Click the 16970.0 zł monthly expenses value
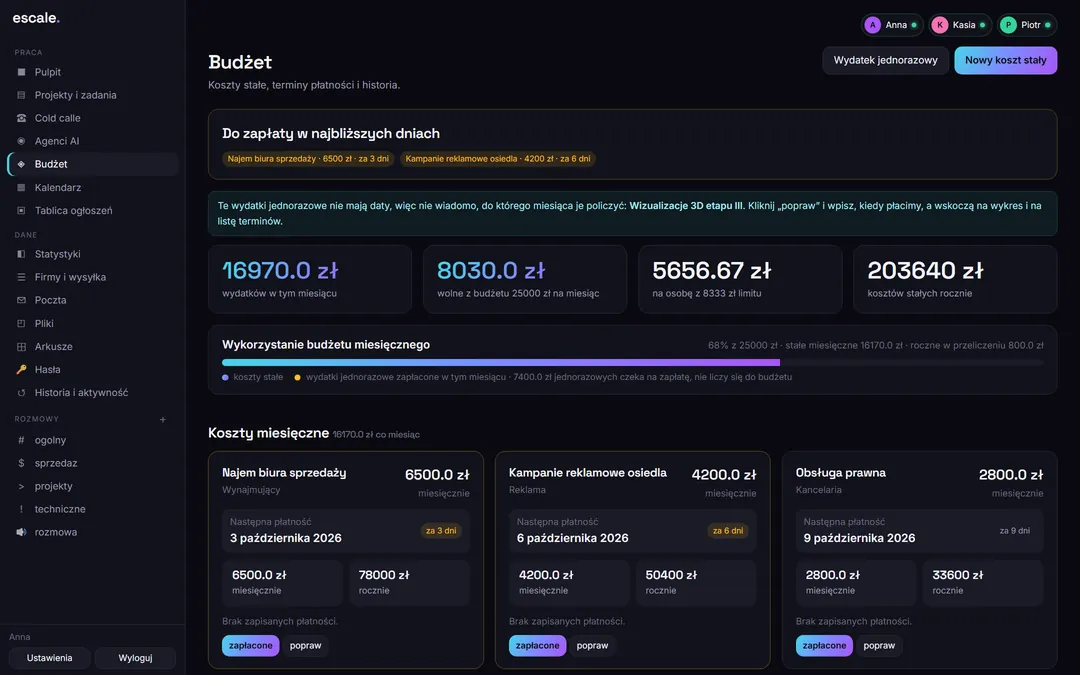Screen dimensions: 1080x675 pyautogui.click(x=280, y=271)
